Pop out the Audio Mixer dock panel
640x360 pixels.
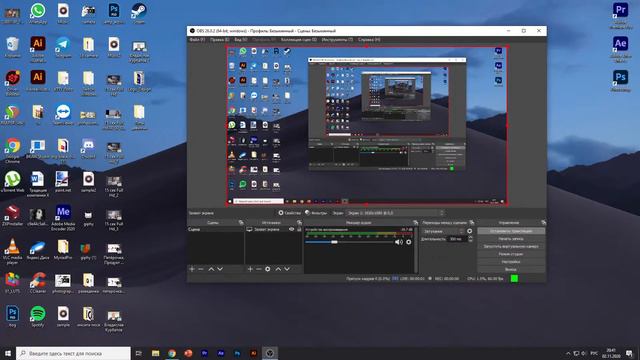point(416,222)
